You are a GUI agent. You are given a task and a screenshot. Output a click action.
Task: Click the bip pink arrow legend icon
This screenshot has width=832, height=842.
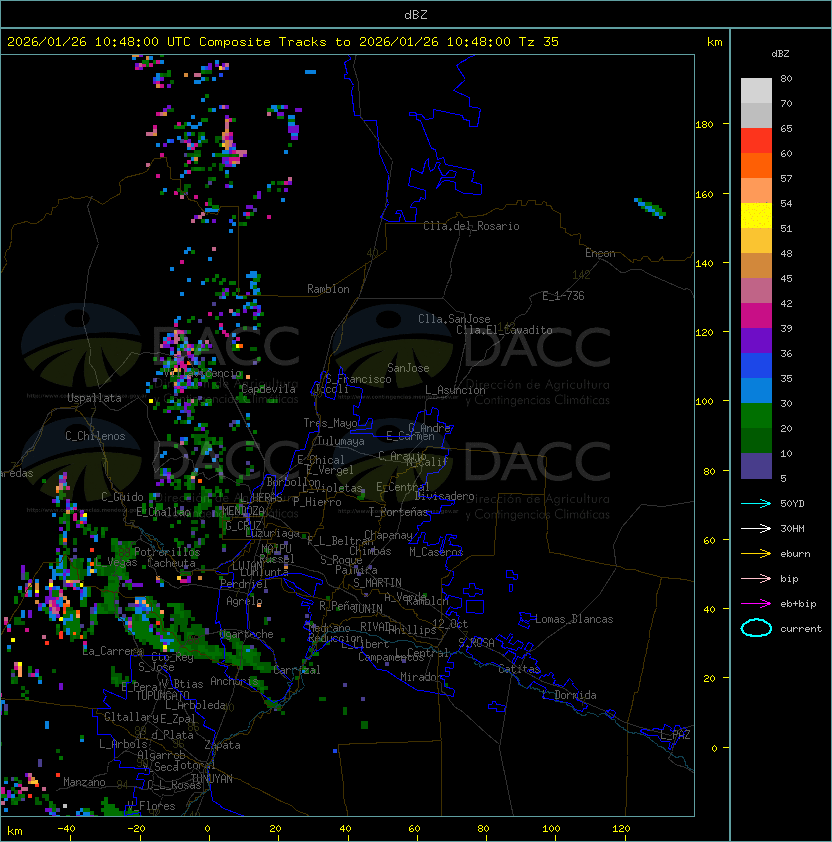[x=756, y=578]
